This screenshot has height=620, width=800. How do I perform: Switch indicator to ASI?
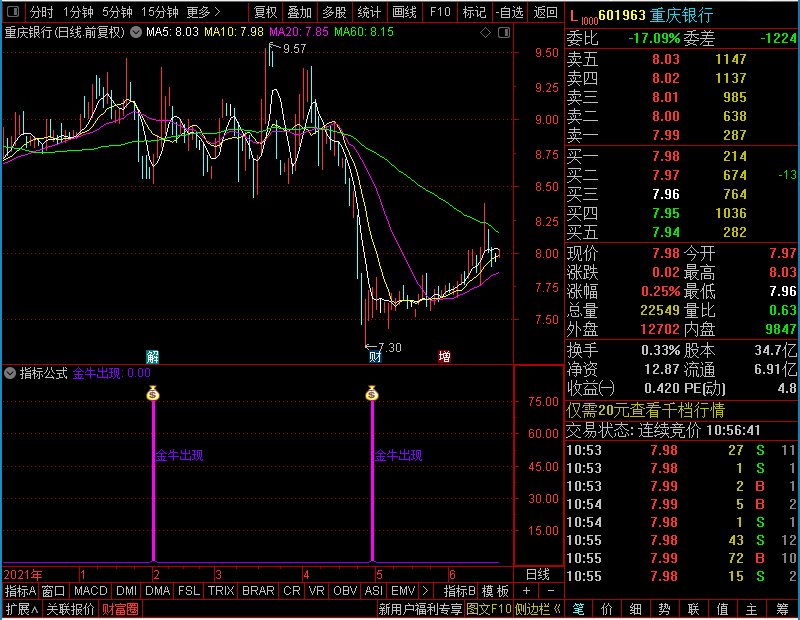(x=373, y=591)
